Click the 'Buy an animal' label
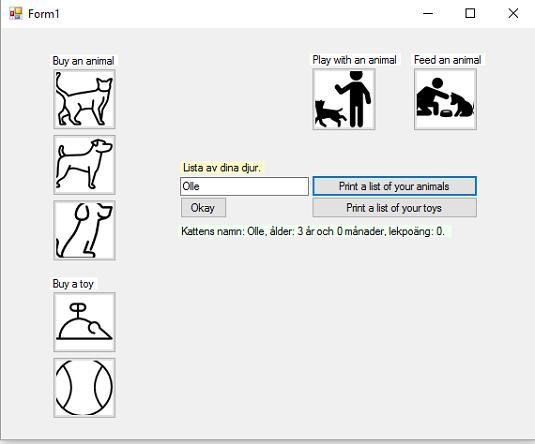This screenshot has height=444, width=535. [83, 61]
